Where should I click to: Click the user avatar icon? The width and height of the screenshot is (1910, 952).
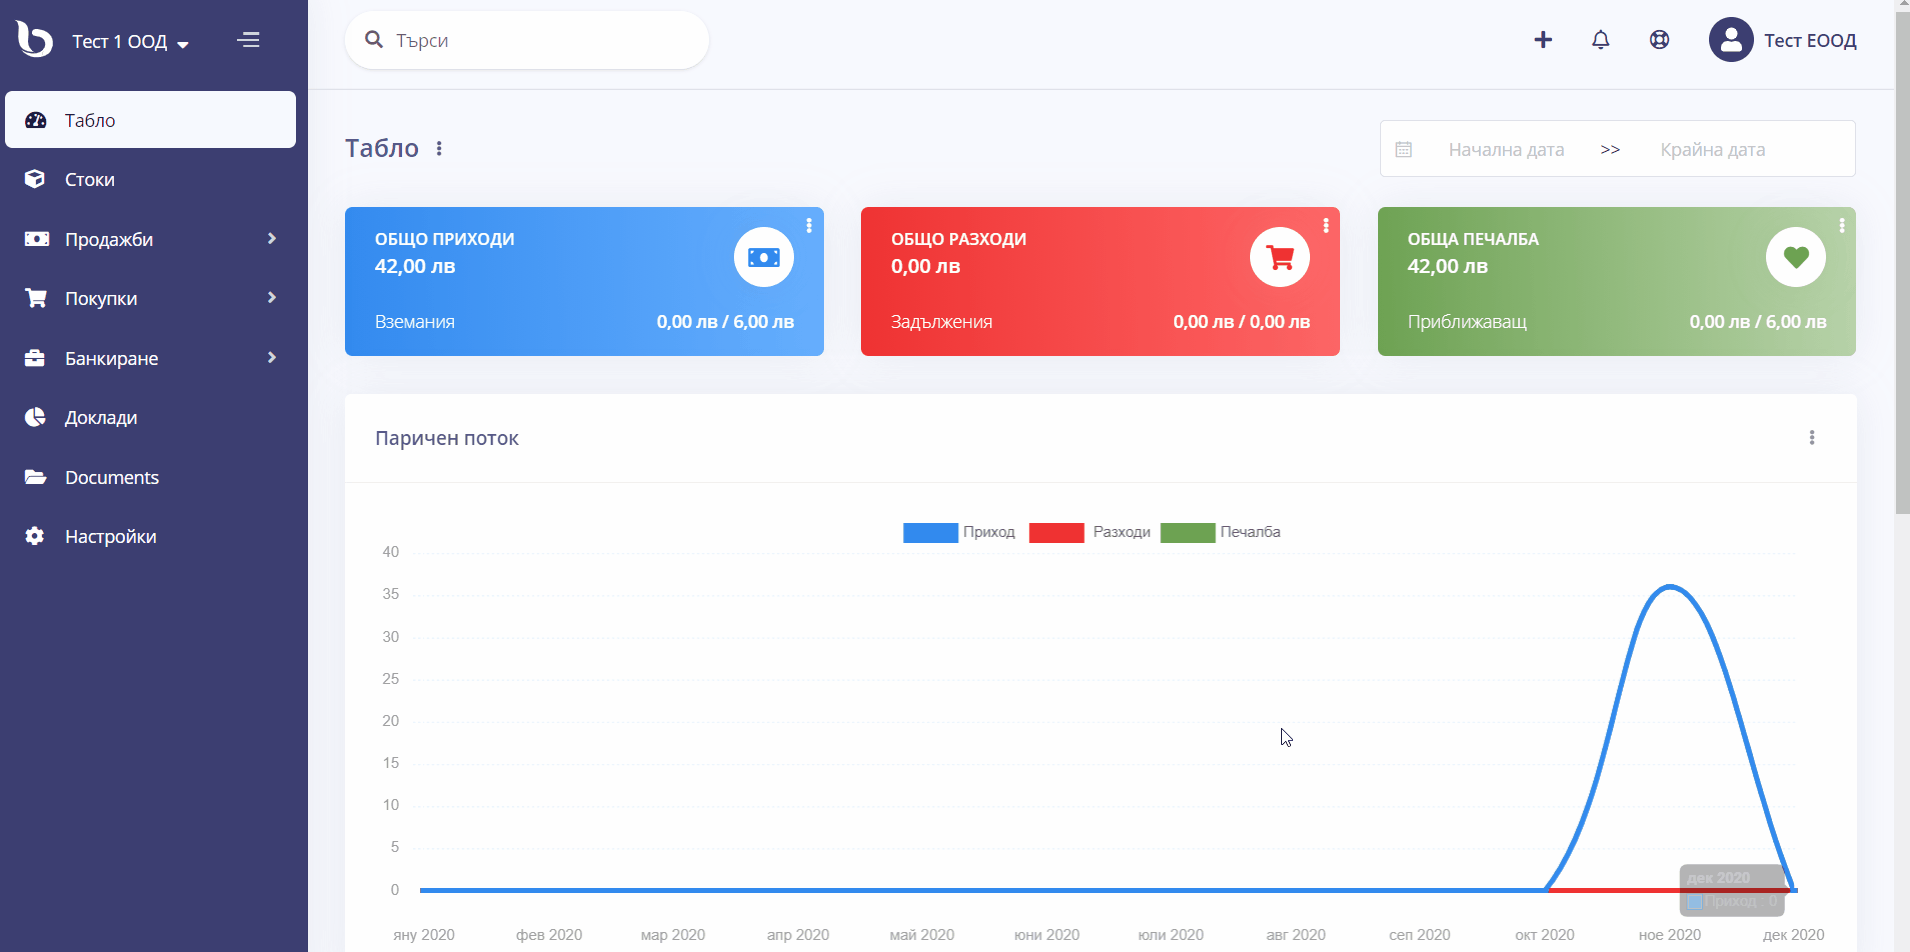pyautogui.click(x=1731, y=40)
